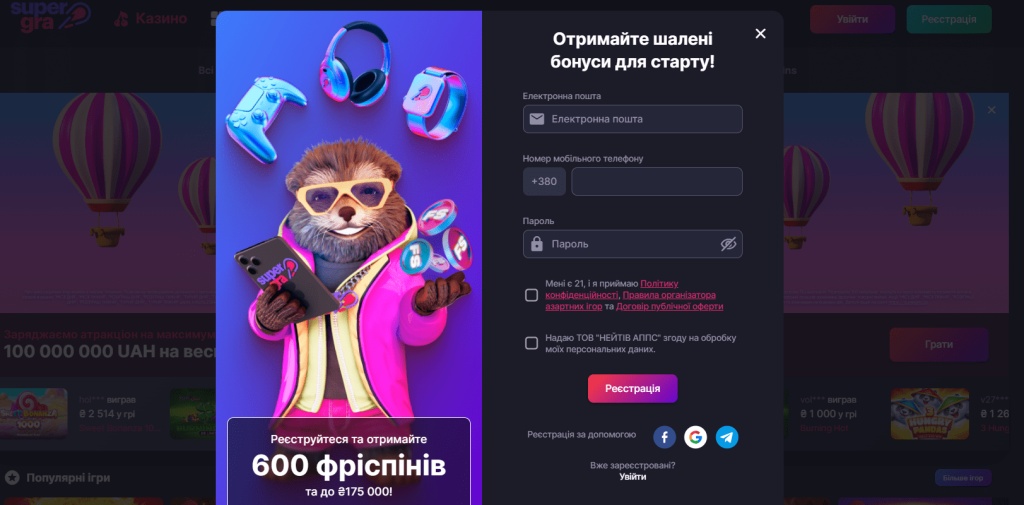Screen dimensions: 1024x505
Task: Open the Договір публічної оферти link
Action: pos(669,306)
